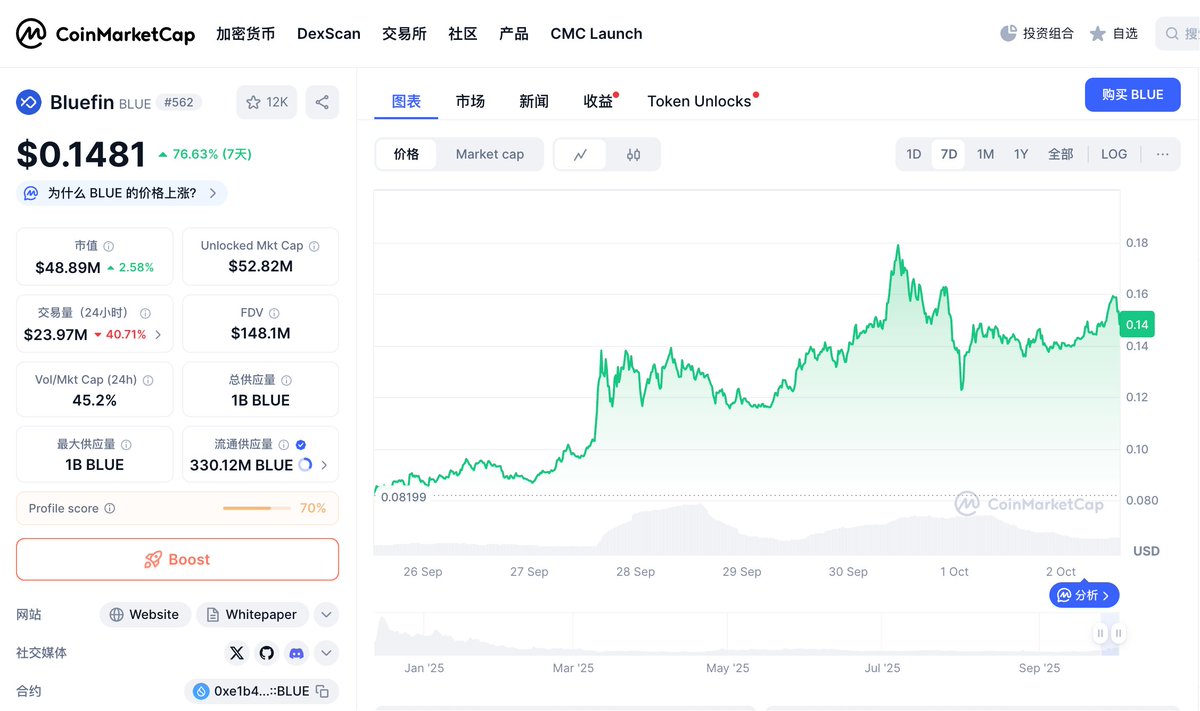Image resolution: width=1200 pixels, height=711 pixels.
Task: Click the Boost button
Action: click(x=177, y=560)
